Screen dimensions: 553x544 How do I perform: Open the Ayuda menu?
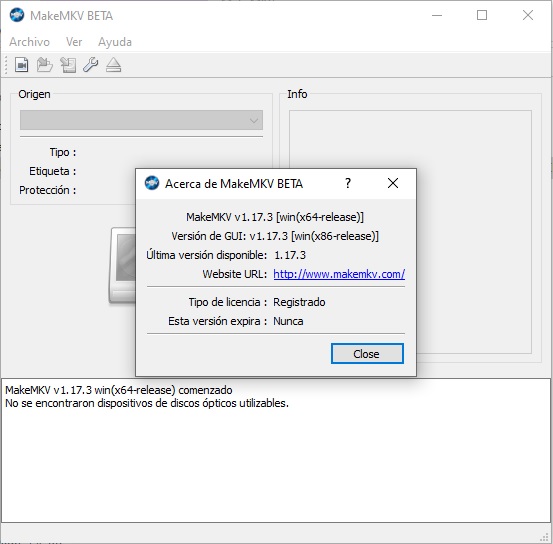[115, 42]
